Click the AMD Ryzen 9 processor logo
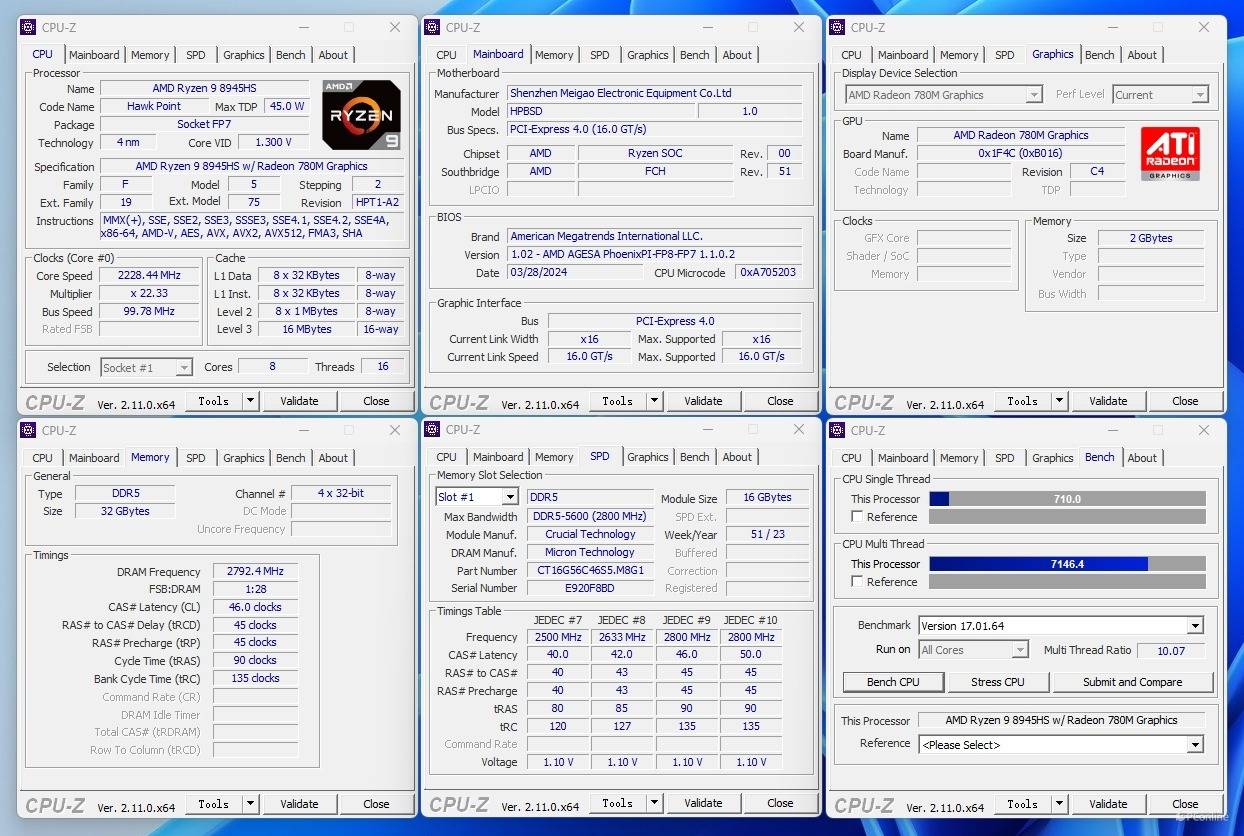Screen dimensions: 1244x836 tap(361, 115)
